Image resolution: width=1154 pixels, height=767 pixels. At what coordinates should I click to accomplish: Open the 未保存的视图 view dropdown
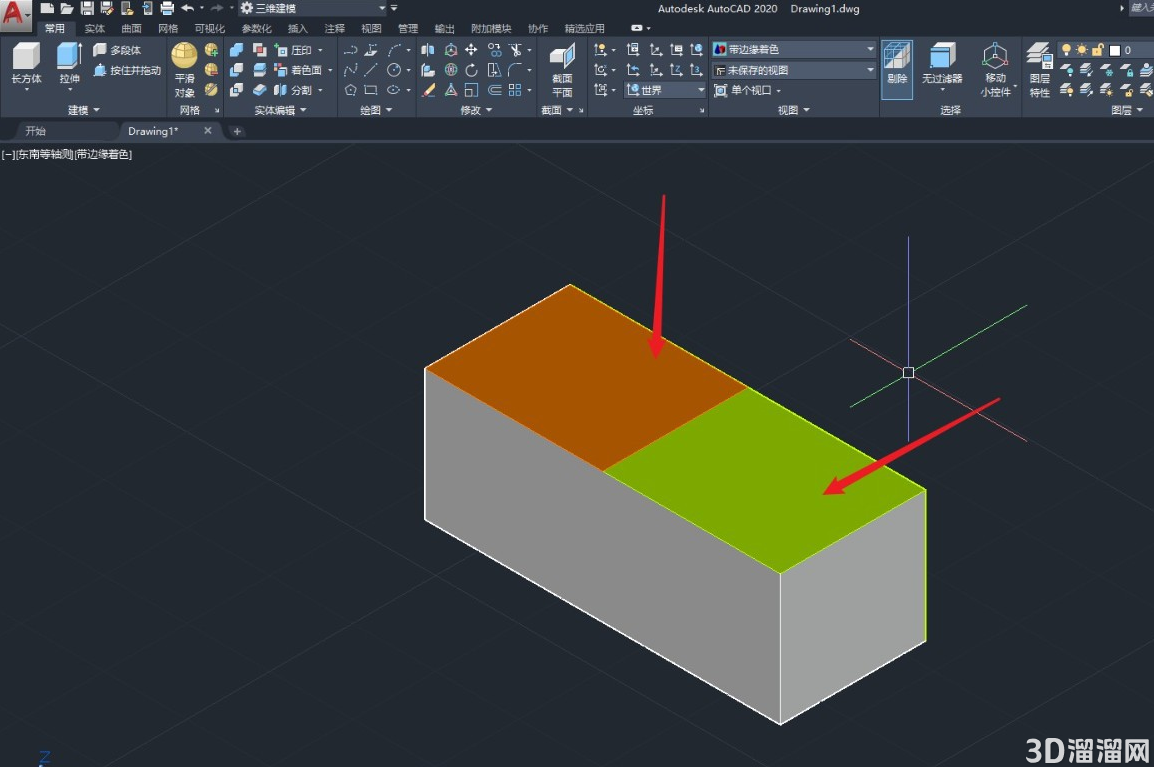(793, 70)
